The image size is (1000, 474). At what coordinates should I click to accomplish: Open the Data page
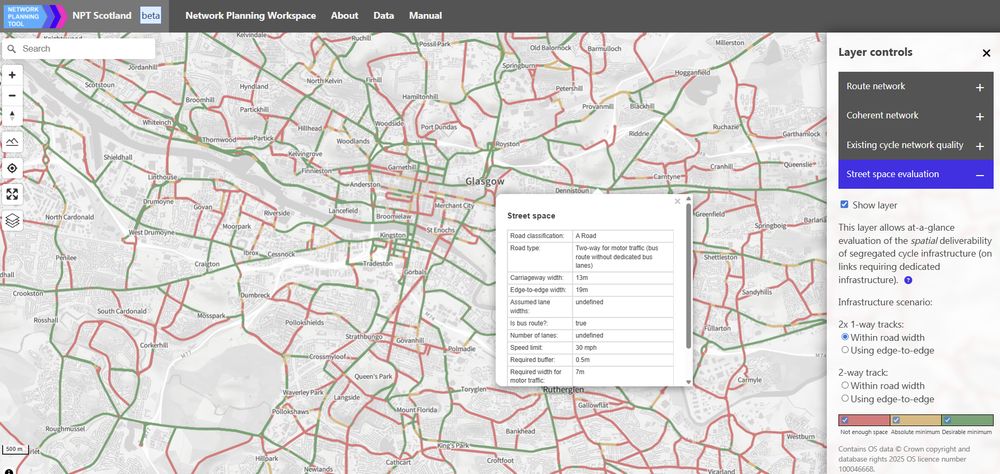[x=383, y=15]
